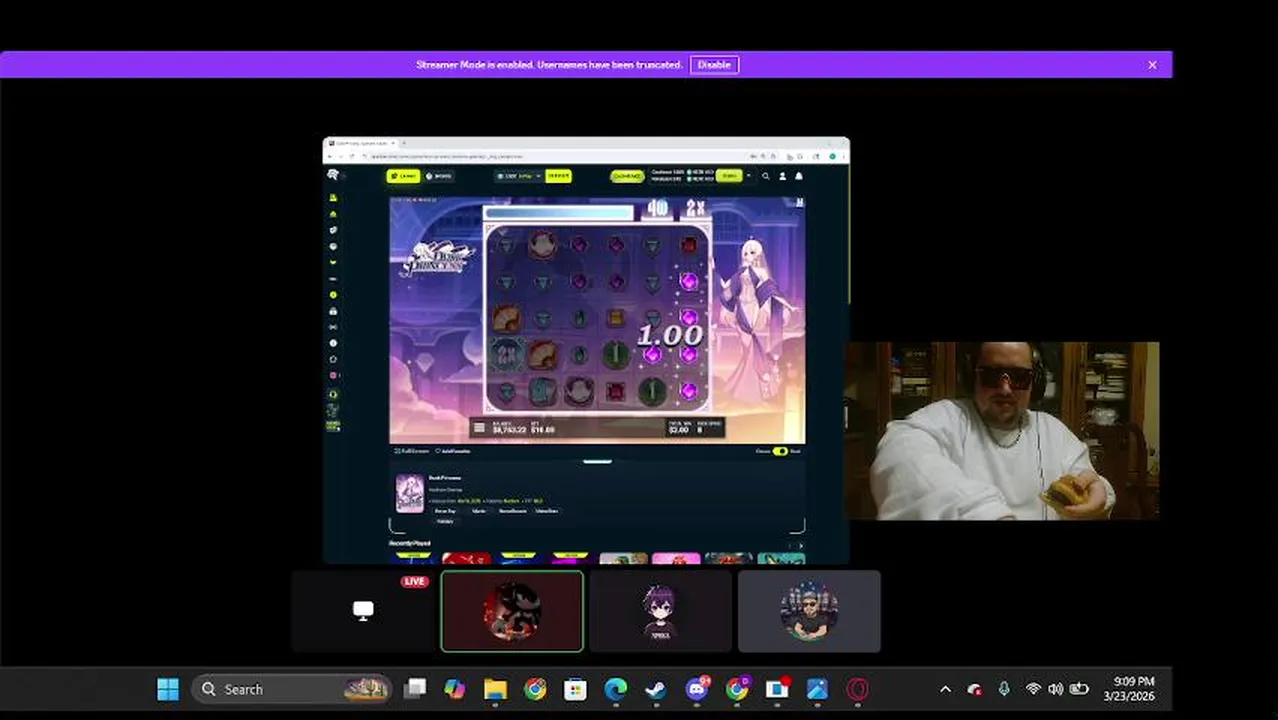The height and width of the screenshot is (720, 1278).
Task: Click the webcam video feed of the streamer
Action: (x=1002, y=431)
